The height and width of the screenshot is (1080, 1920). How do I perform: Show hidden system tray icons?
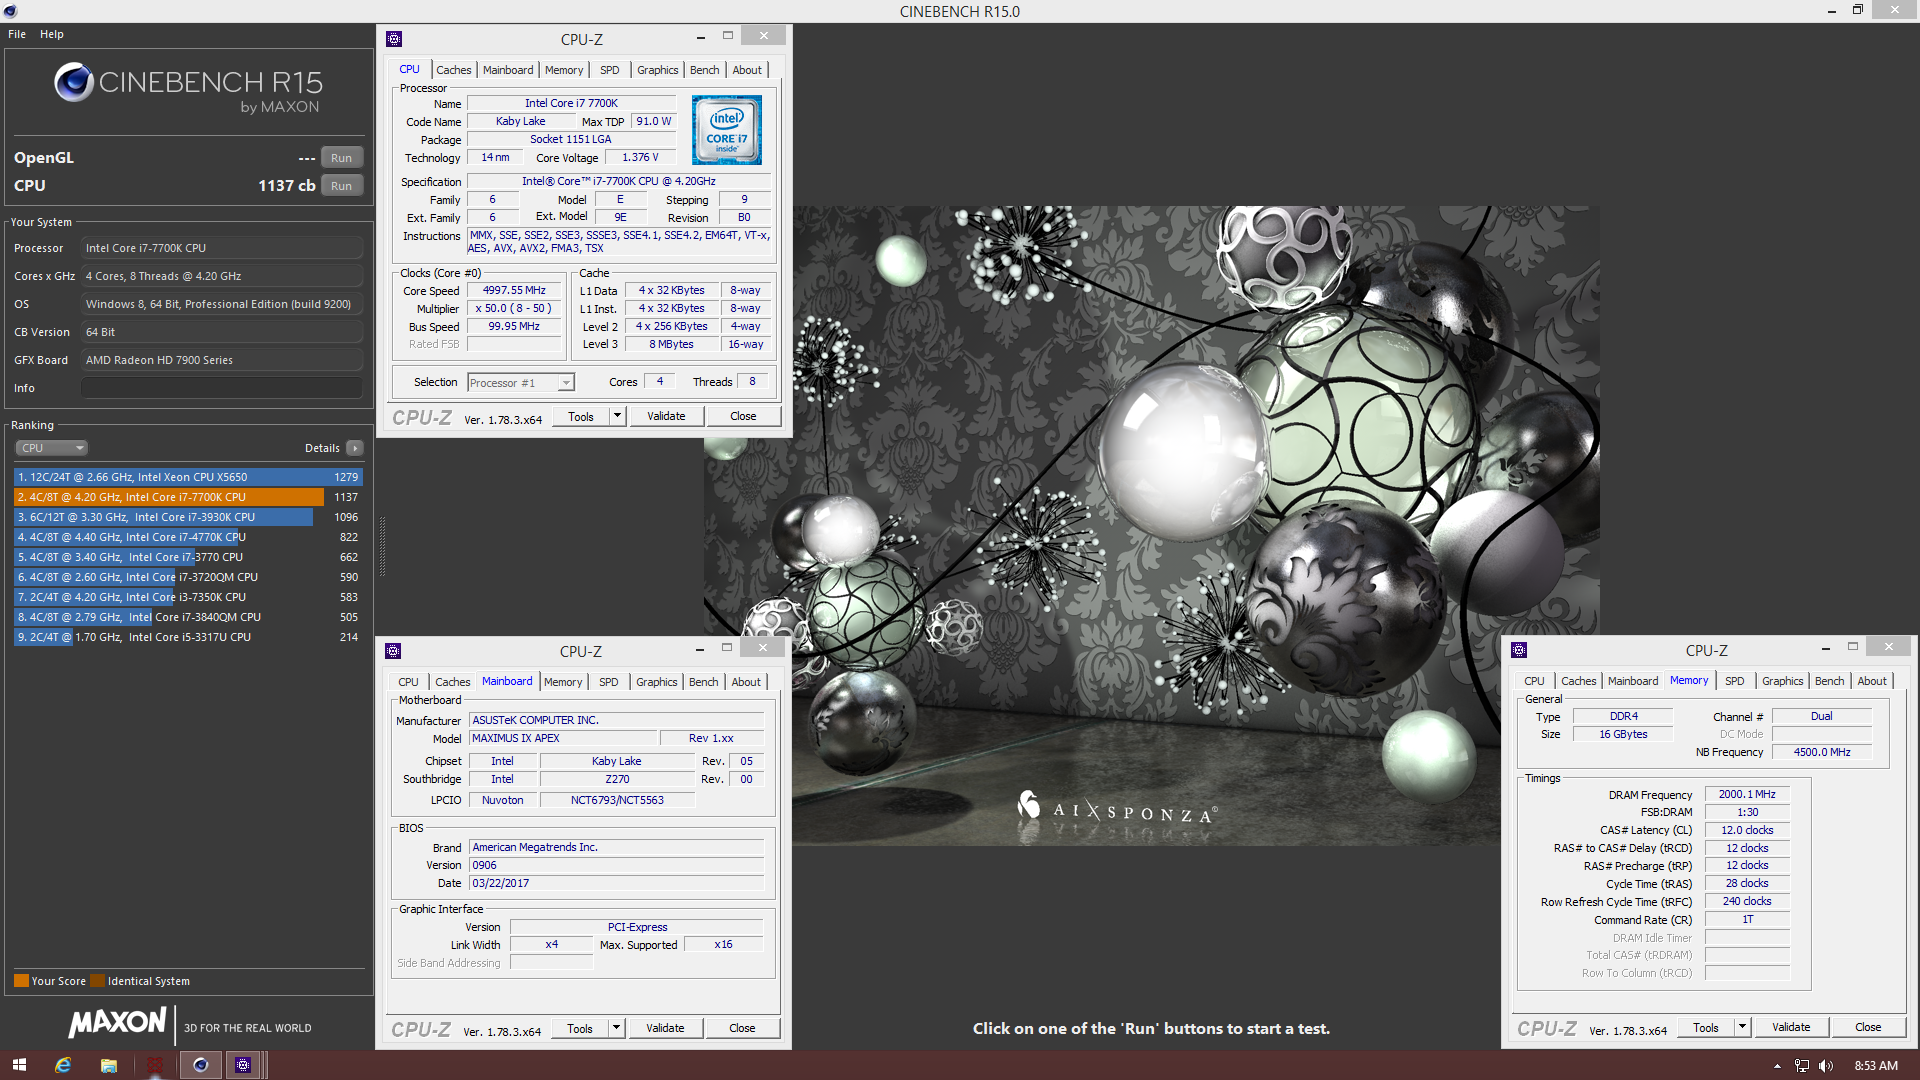1777,1066
